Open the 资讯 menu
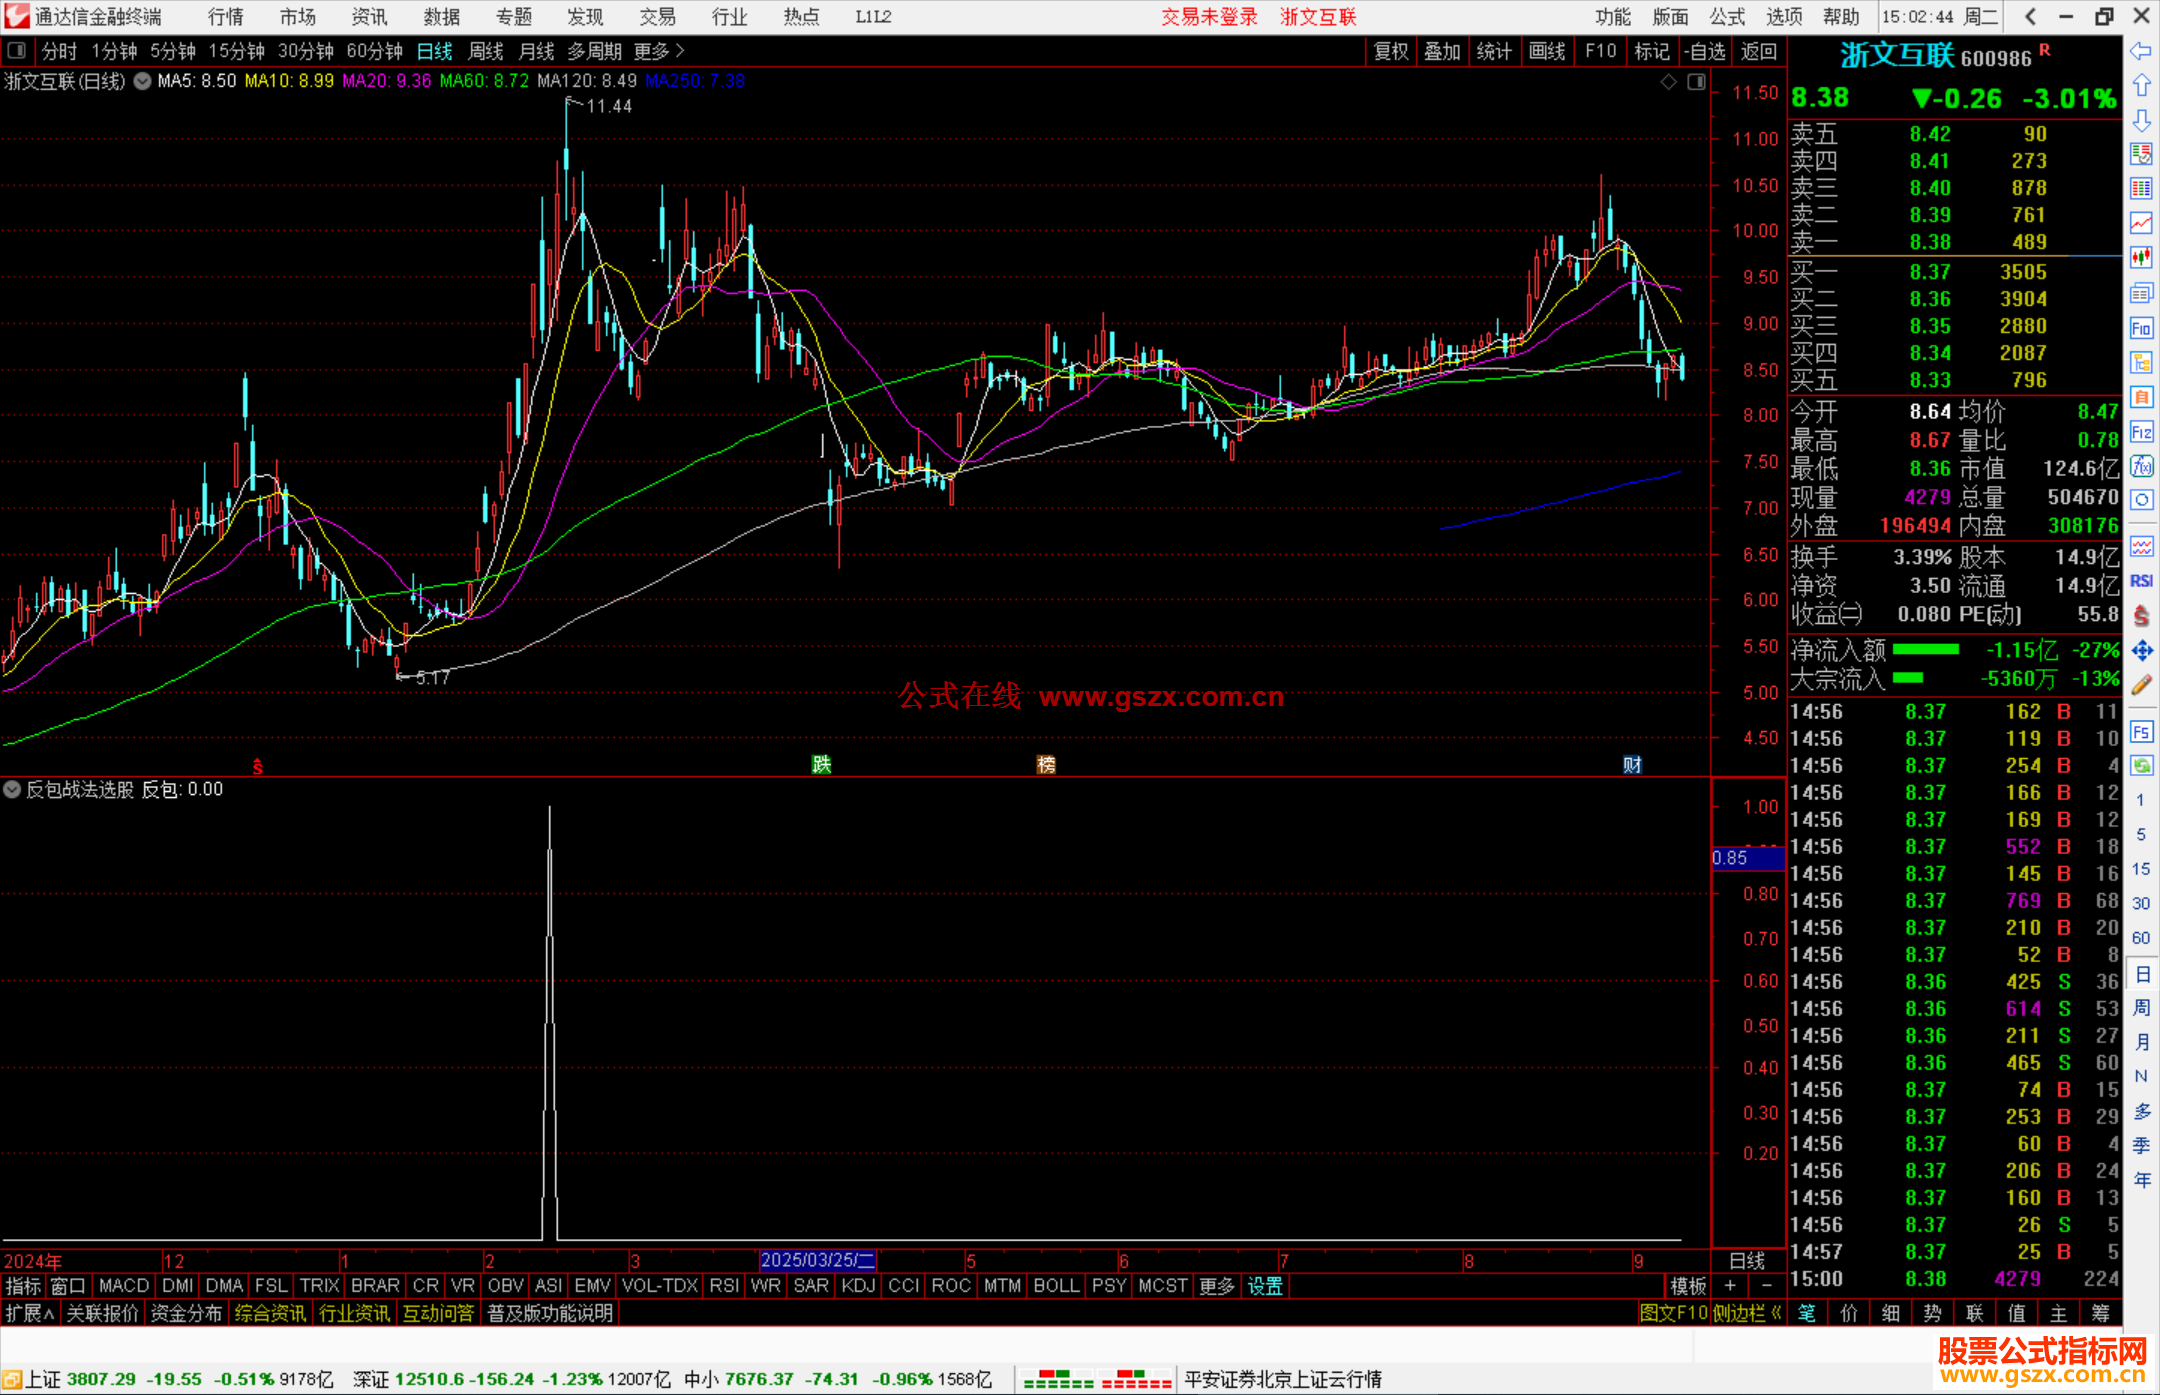The width and height of the screenshot is (2160, 1395). pos(369,16)
